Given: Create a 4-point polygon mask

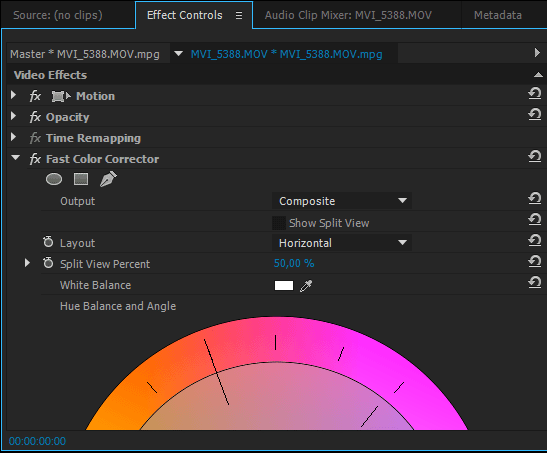Looking at the screenshot, I should [x=81, y=179].
